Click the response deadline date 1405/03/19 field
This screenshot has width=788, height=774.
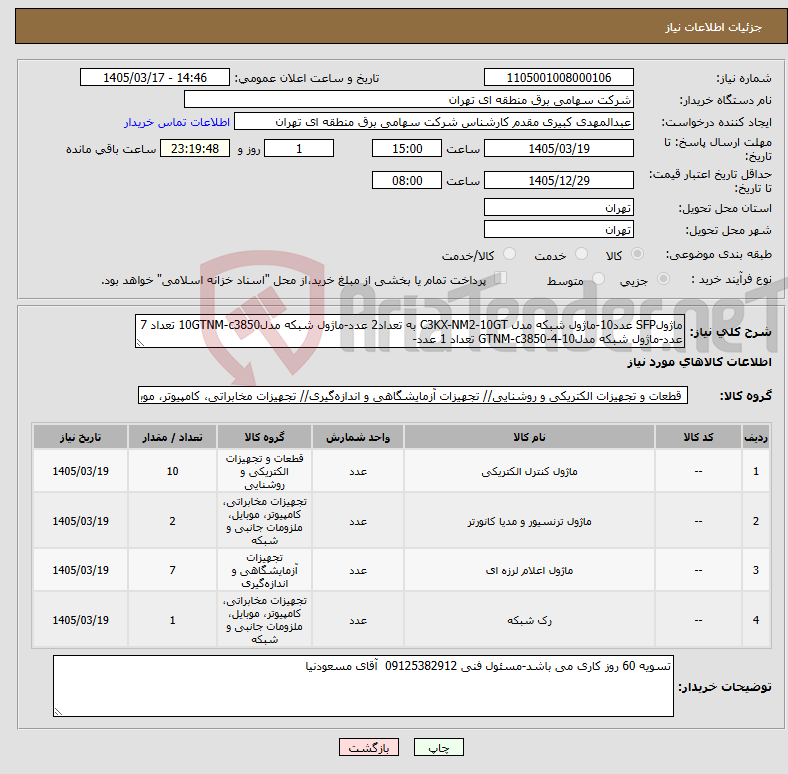point(559,149)
